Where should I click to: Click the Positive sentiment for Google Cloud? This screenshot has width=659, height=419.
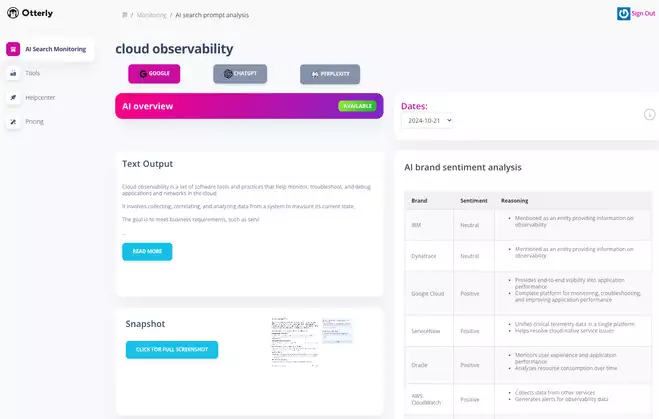coord(469,293)
